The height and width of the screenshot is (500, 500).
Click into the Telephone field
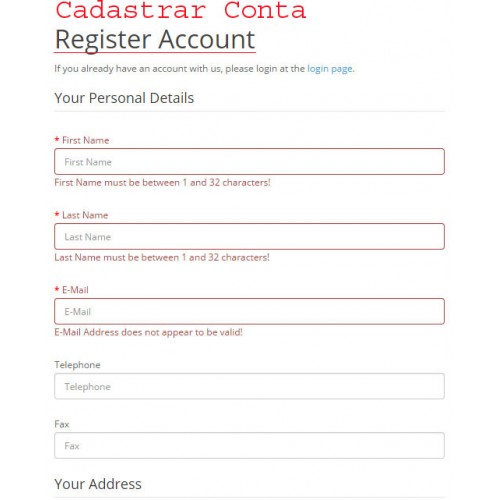point(249,386)
